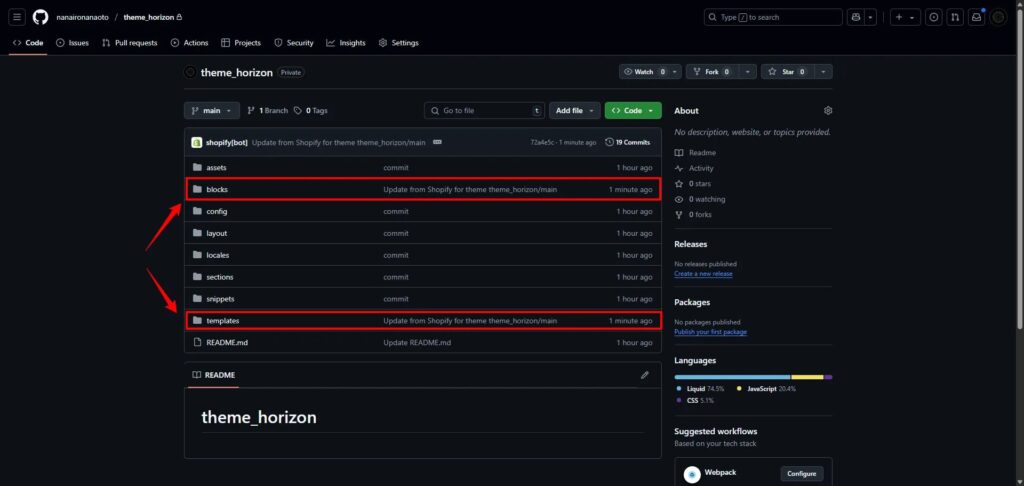Open shopify[bot] author link

[x=227, y=142]
